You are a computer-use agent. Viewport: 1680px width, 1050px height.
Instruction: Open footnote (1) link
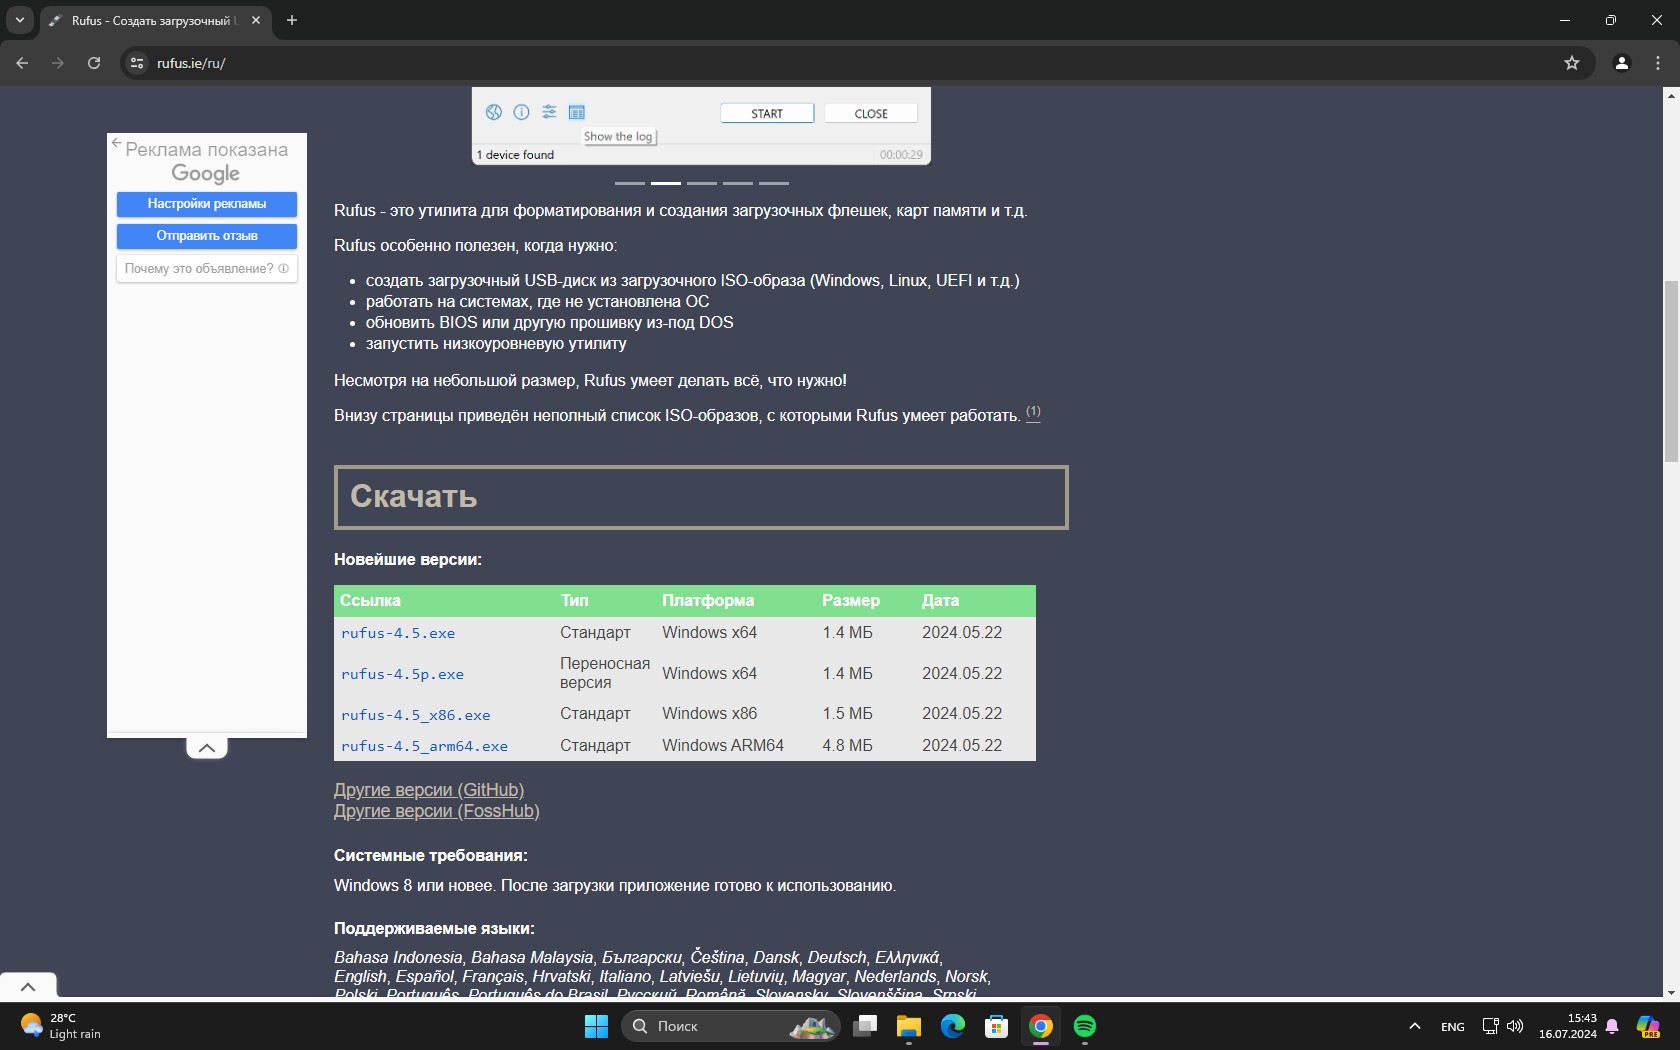pos(1033,412)
